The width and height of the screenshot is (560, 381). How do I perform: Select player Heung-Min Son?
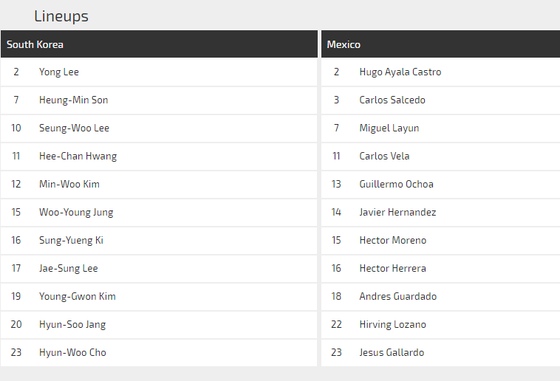click(74, 100)
